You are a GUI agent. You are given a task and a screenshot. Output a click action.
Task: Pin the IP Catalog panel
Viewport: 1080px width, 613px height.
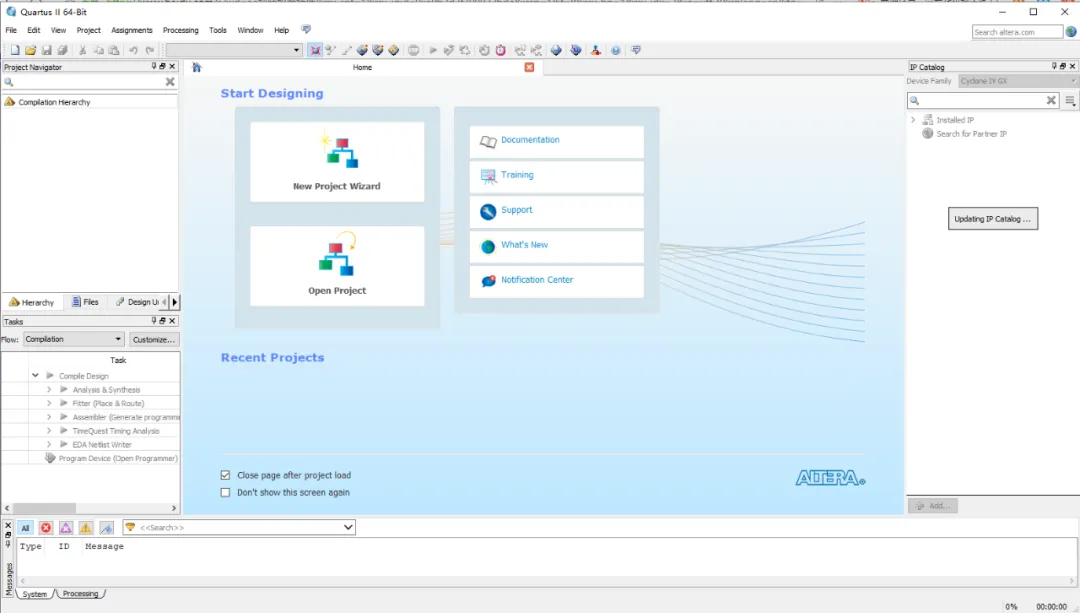[x=1054, y=66]
